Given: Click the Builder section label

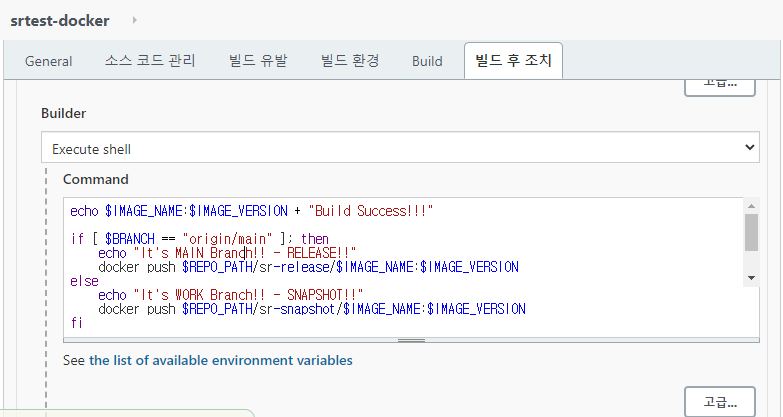Looking at the screenshot, I should point(63,113).
